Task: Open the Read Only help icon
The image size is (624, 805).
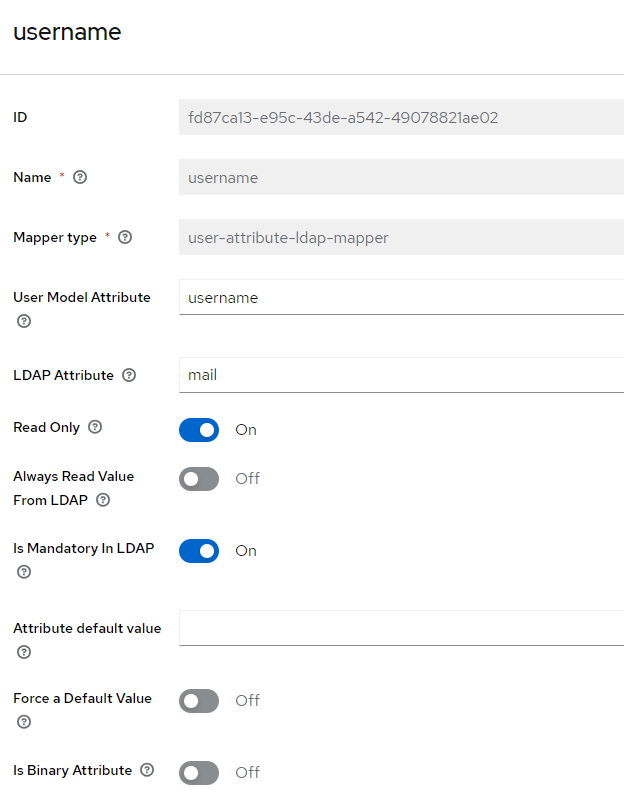Action: [x=95, y=427]
